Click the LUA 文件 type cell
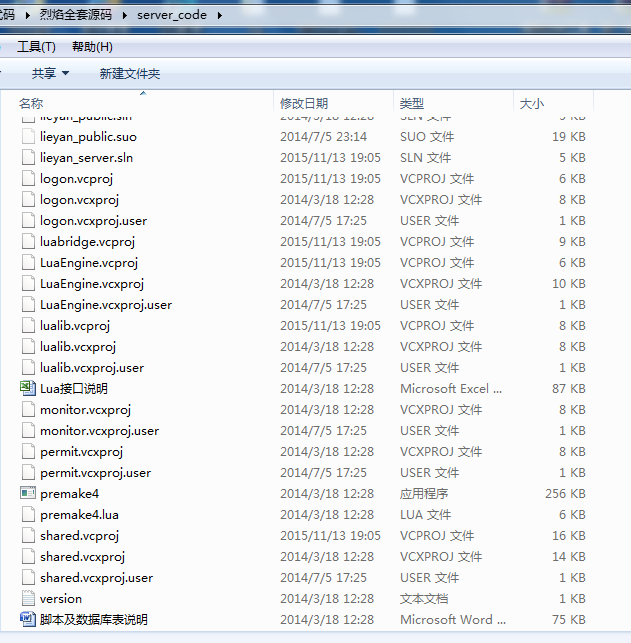 (426, 515)
